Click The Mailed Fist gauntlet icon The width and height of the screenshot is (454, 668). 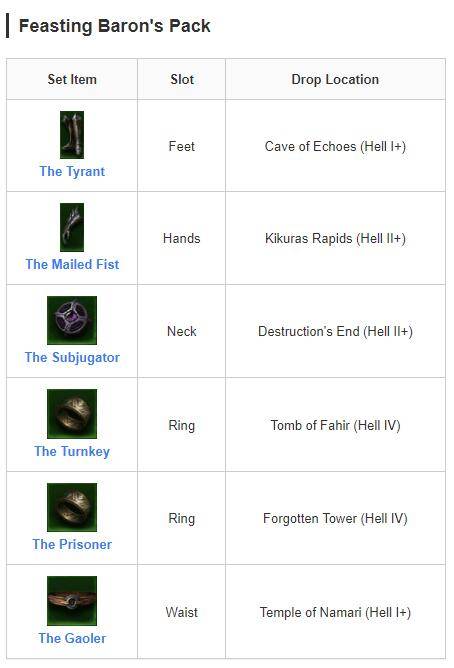tap(72, 227)
